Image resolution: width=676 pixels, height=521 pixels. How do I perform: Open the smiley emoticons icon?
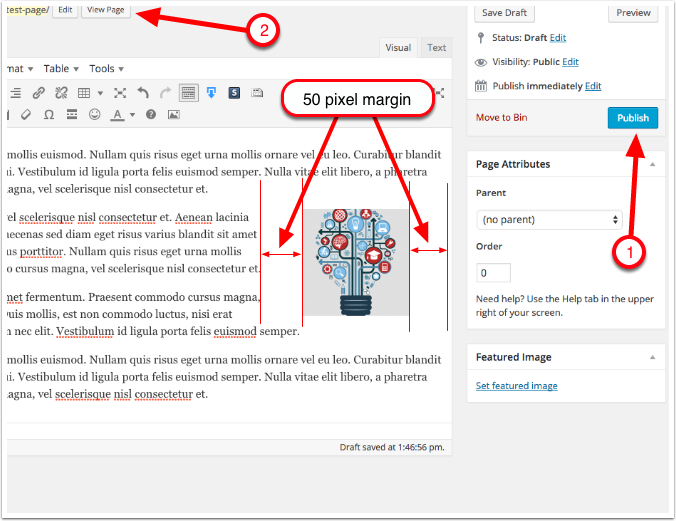point(94,114)
